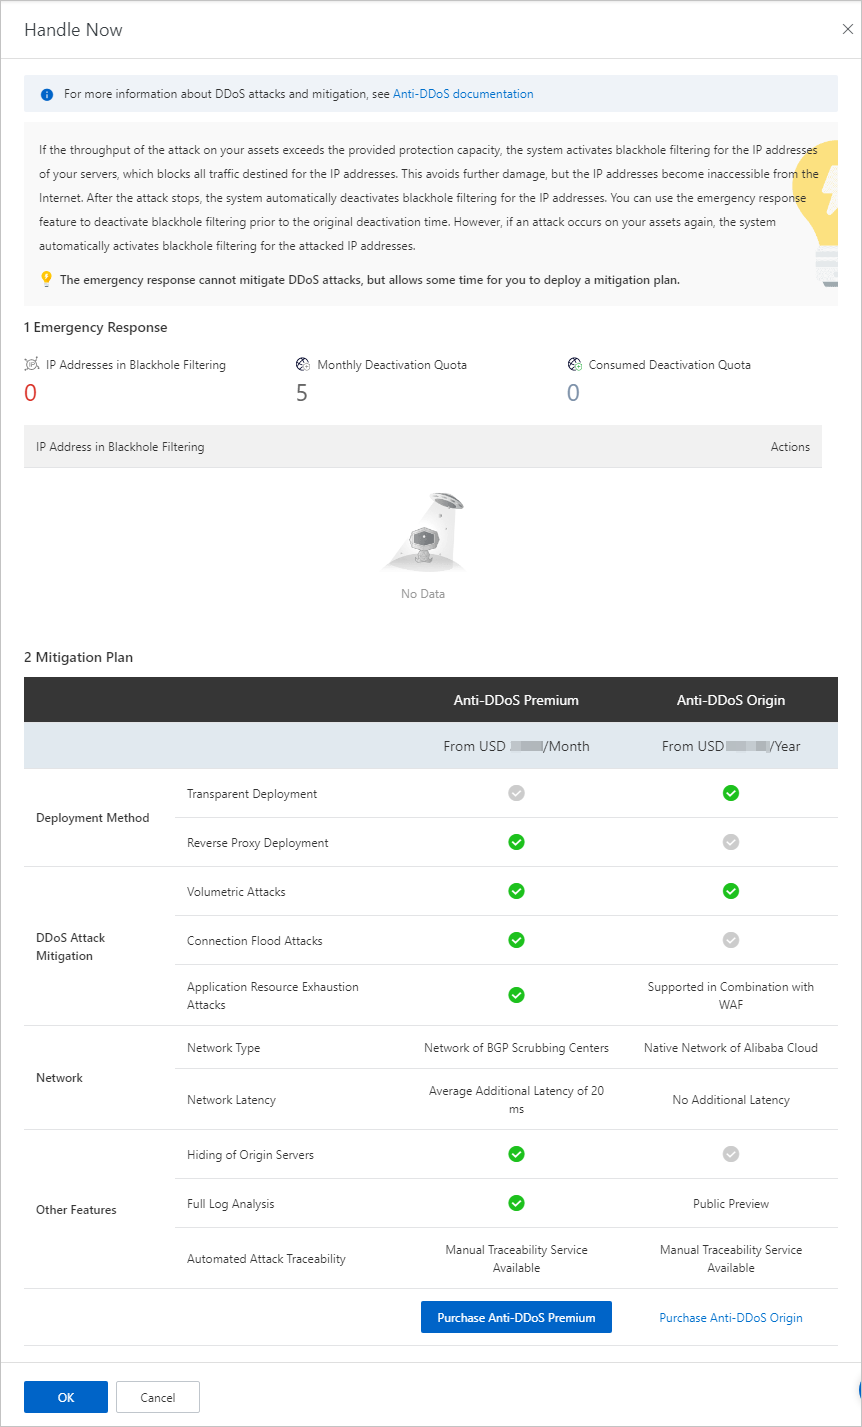Click Hiding of Origin Servers gray check under Origin
This screenshot has width=862, height=1427.
click(x=731, y=1154)
